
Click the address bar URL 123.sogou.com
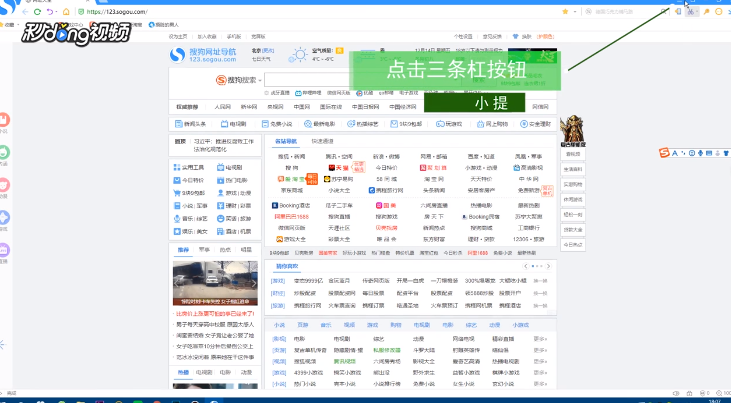pos(117,12)
